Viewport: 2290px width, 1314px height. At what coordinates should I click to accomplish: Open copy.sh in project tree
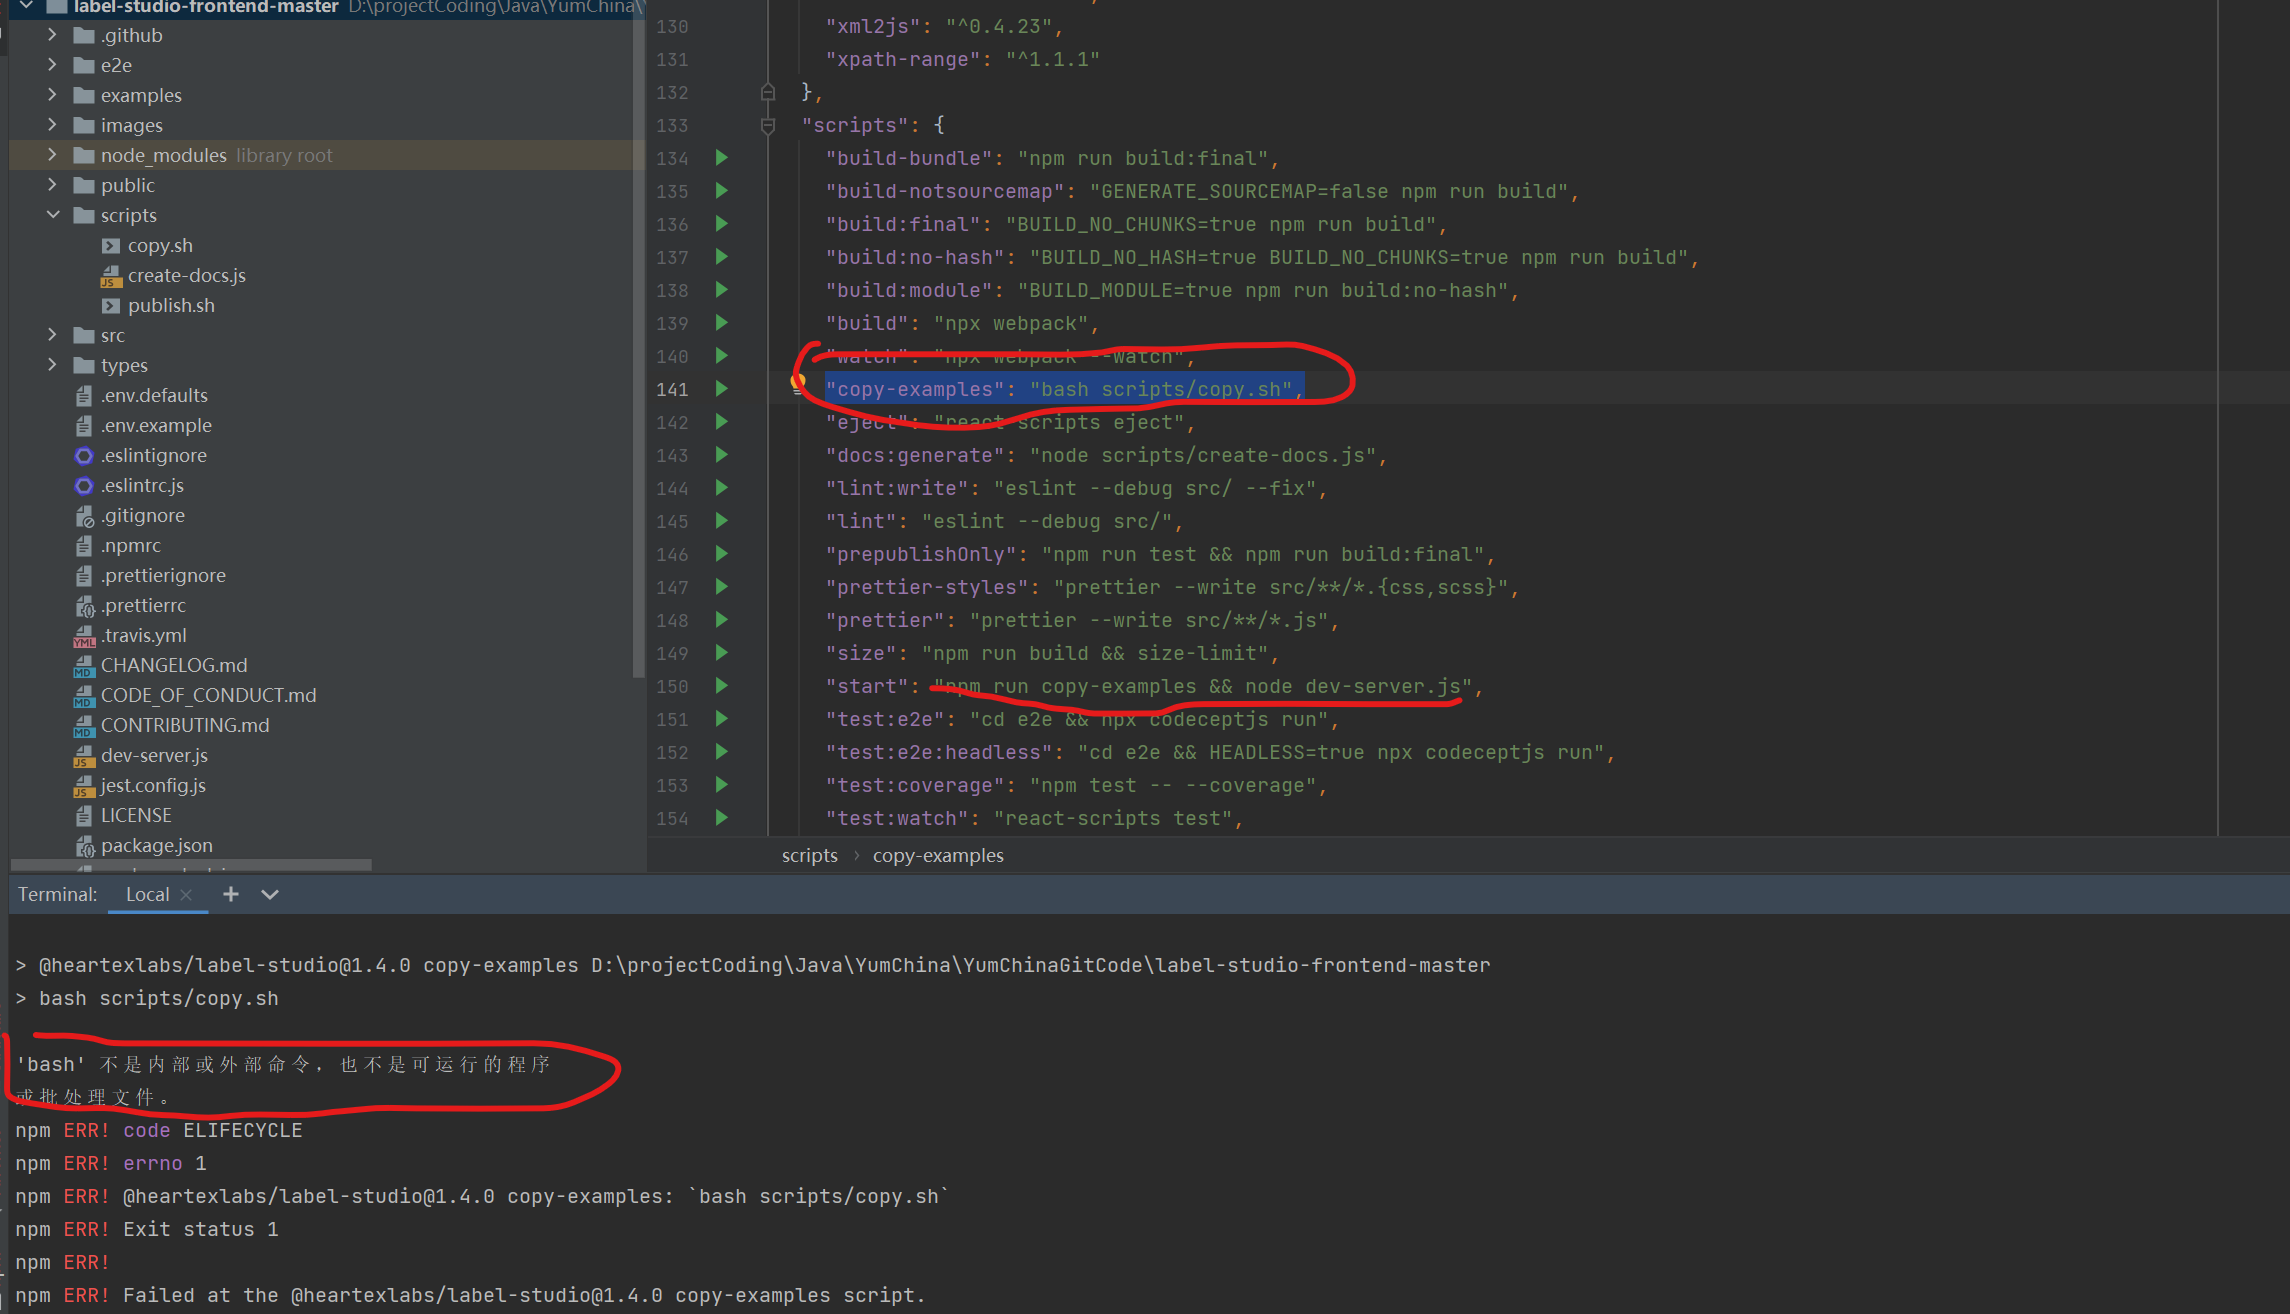click(160, 245)
